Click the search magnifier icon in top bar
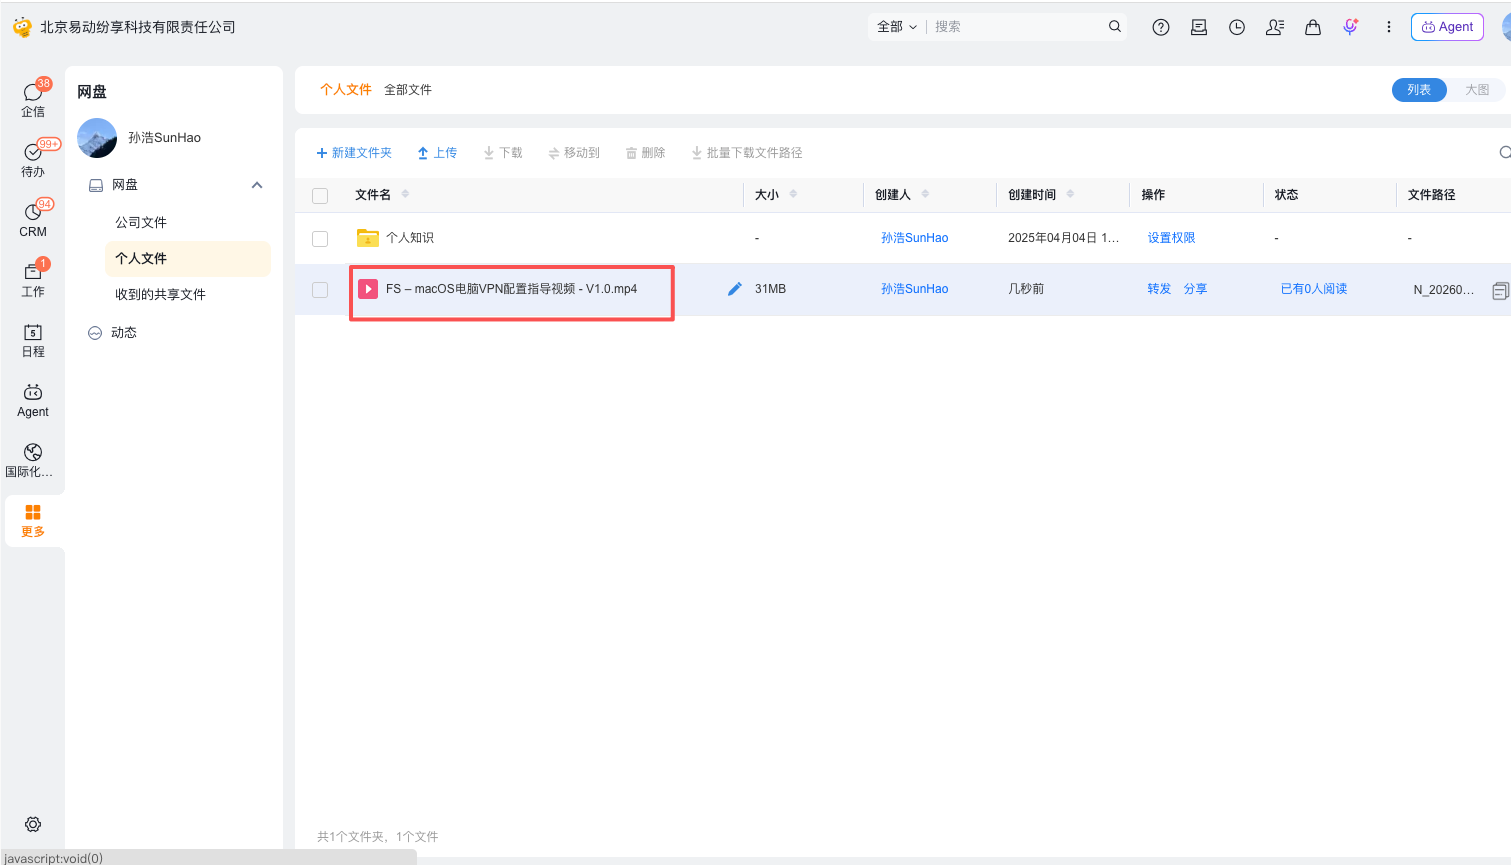 click(1115, 27)
